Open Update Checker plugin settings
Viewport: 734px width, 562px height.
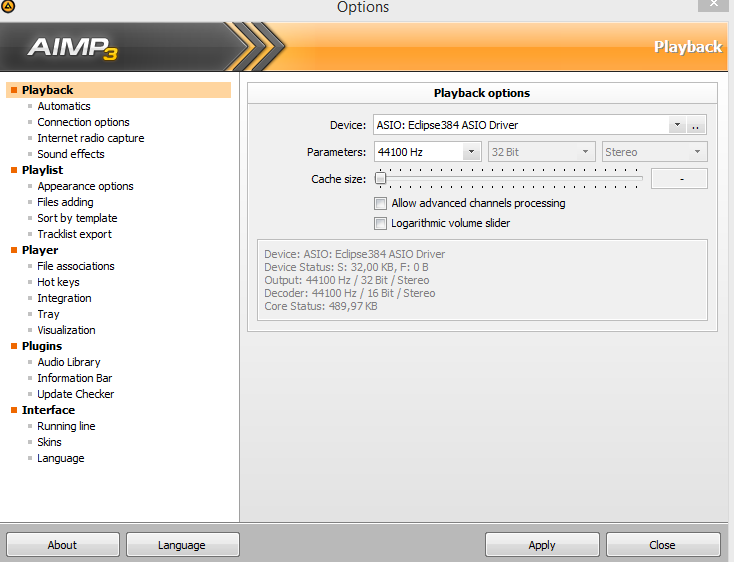[75, 394]
